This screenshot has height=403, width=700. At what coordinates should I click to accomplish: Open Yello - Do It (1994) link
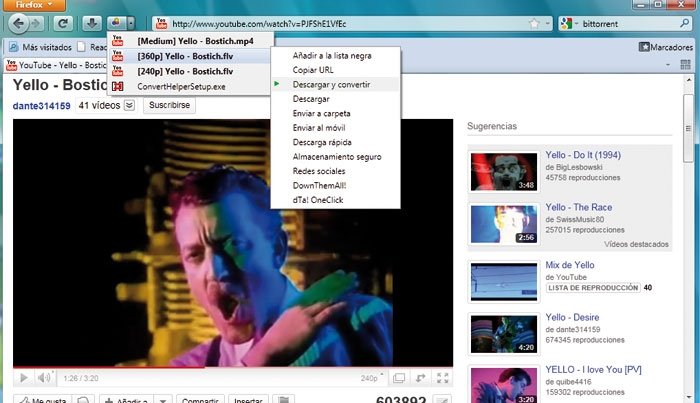pyautogui.click(x=583, y=155)
